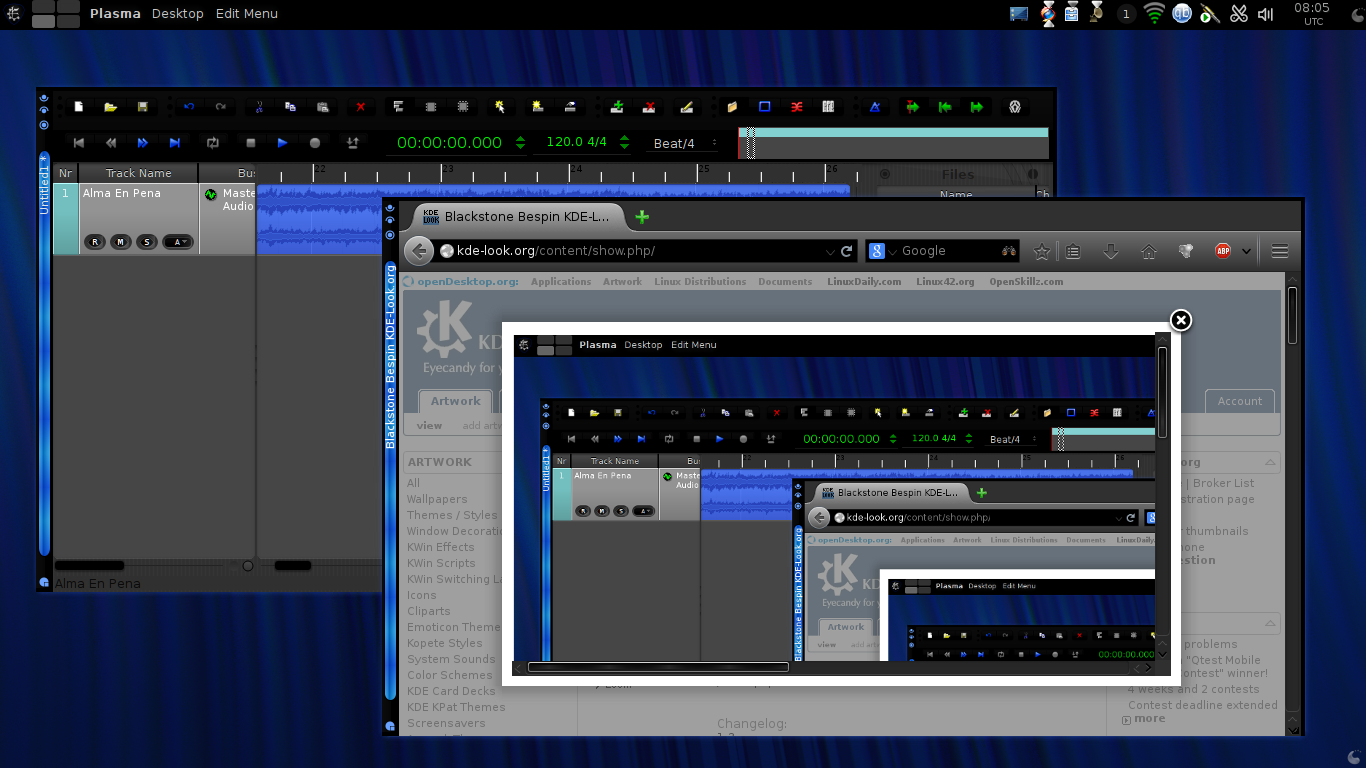This screenshot has width=1366, height=768.
Task: Click the Copy icon in DAW toolbar
Action: tap(290, 107)
